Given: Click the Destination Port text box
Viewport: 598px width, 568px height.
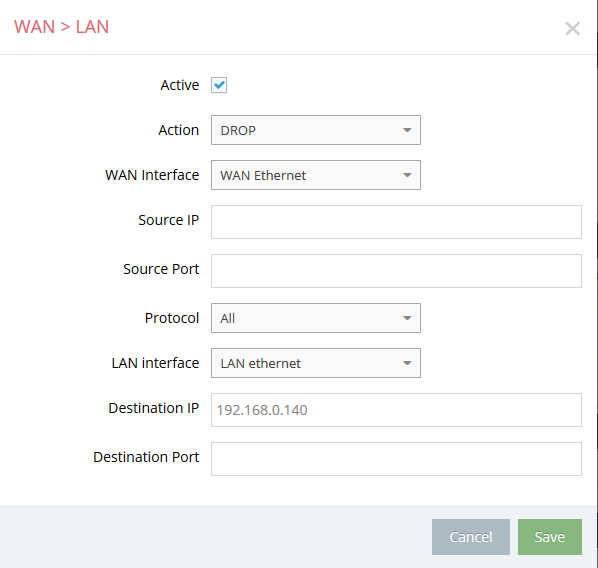Looking at the screenshot, I should point(396,459).
